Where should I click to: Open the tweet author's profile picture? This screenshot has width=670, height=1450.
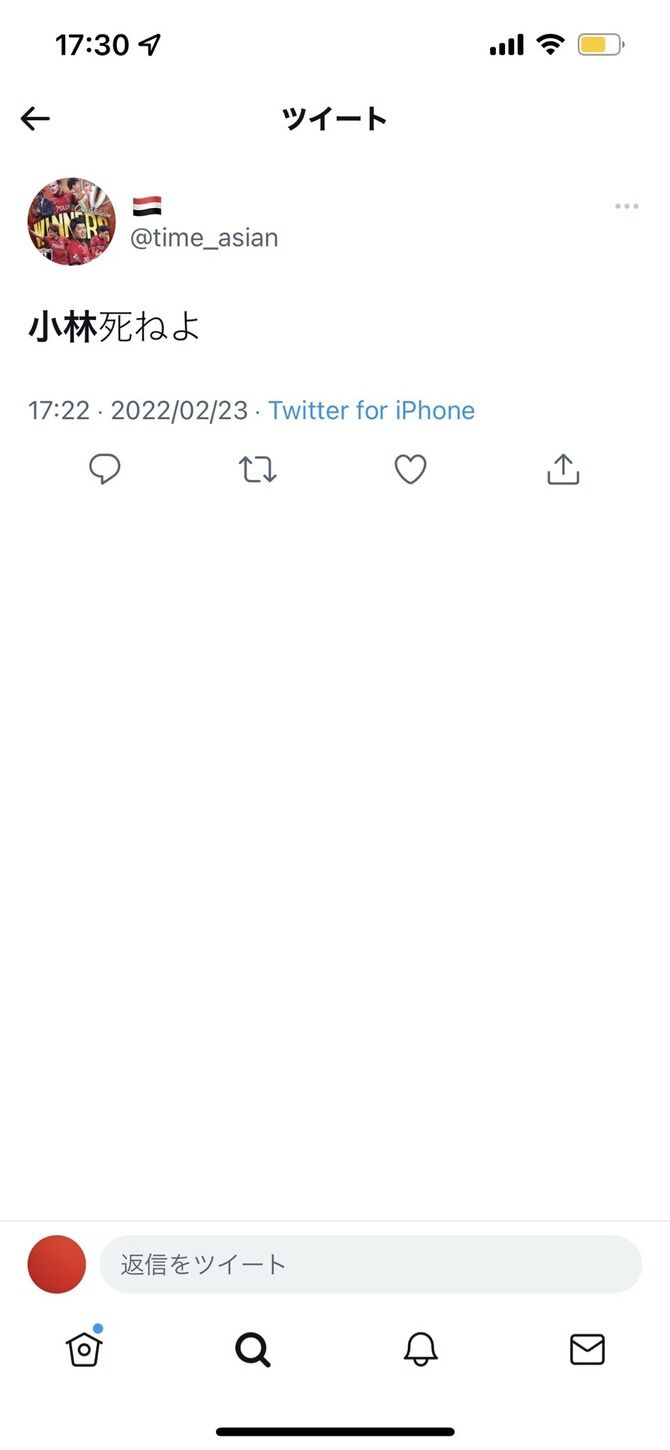(x=71, y=222)
